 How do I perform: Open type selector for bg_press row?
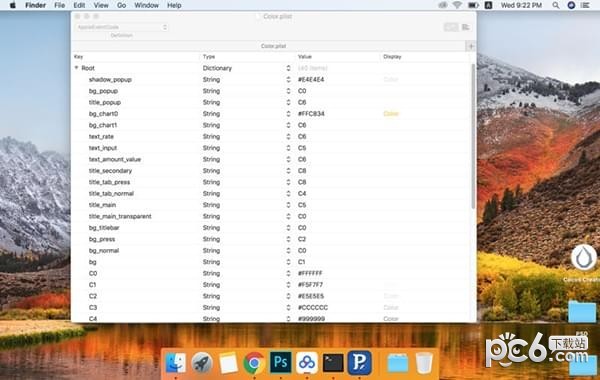[x=288, y=239]
